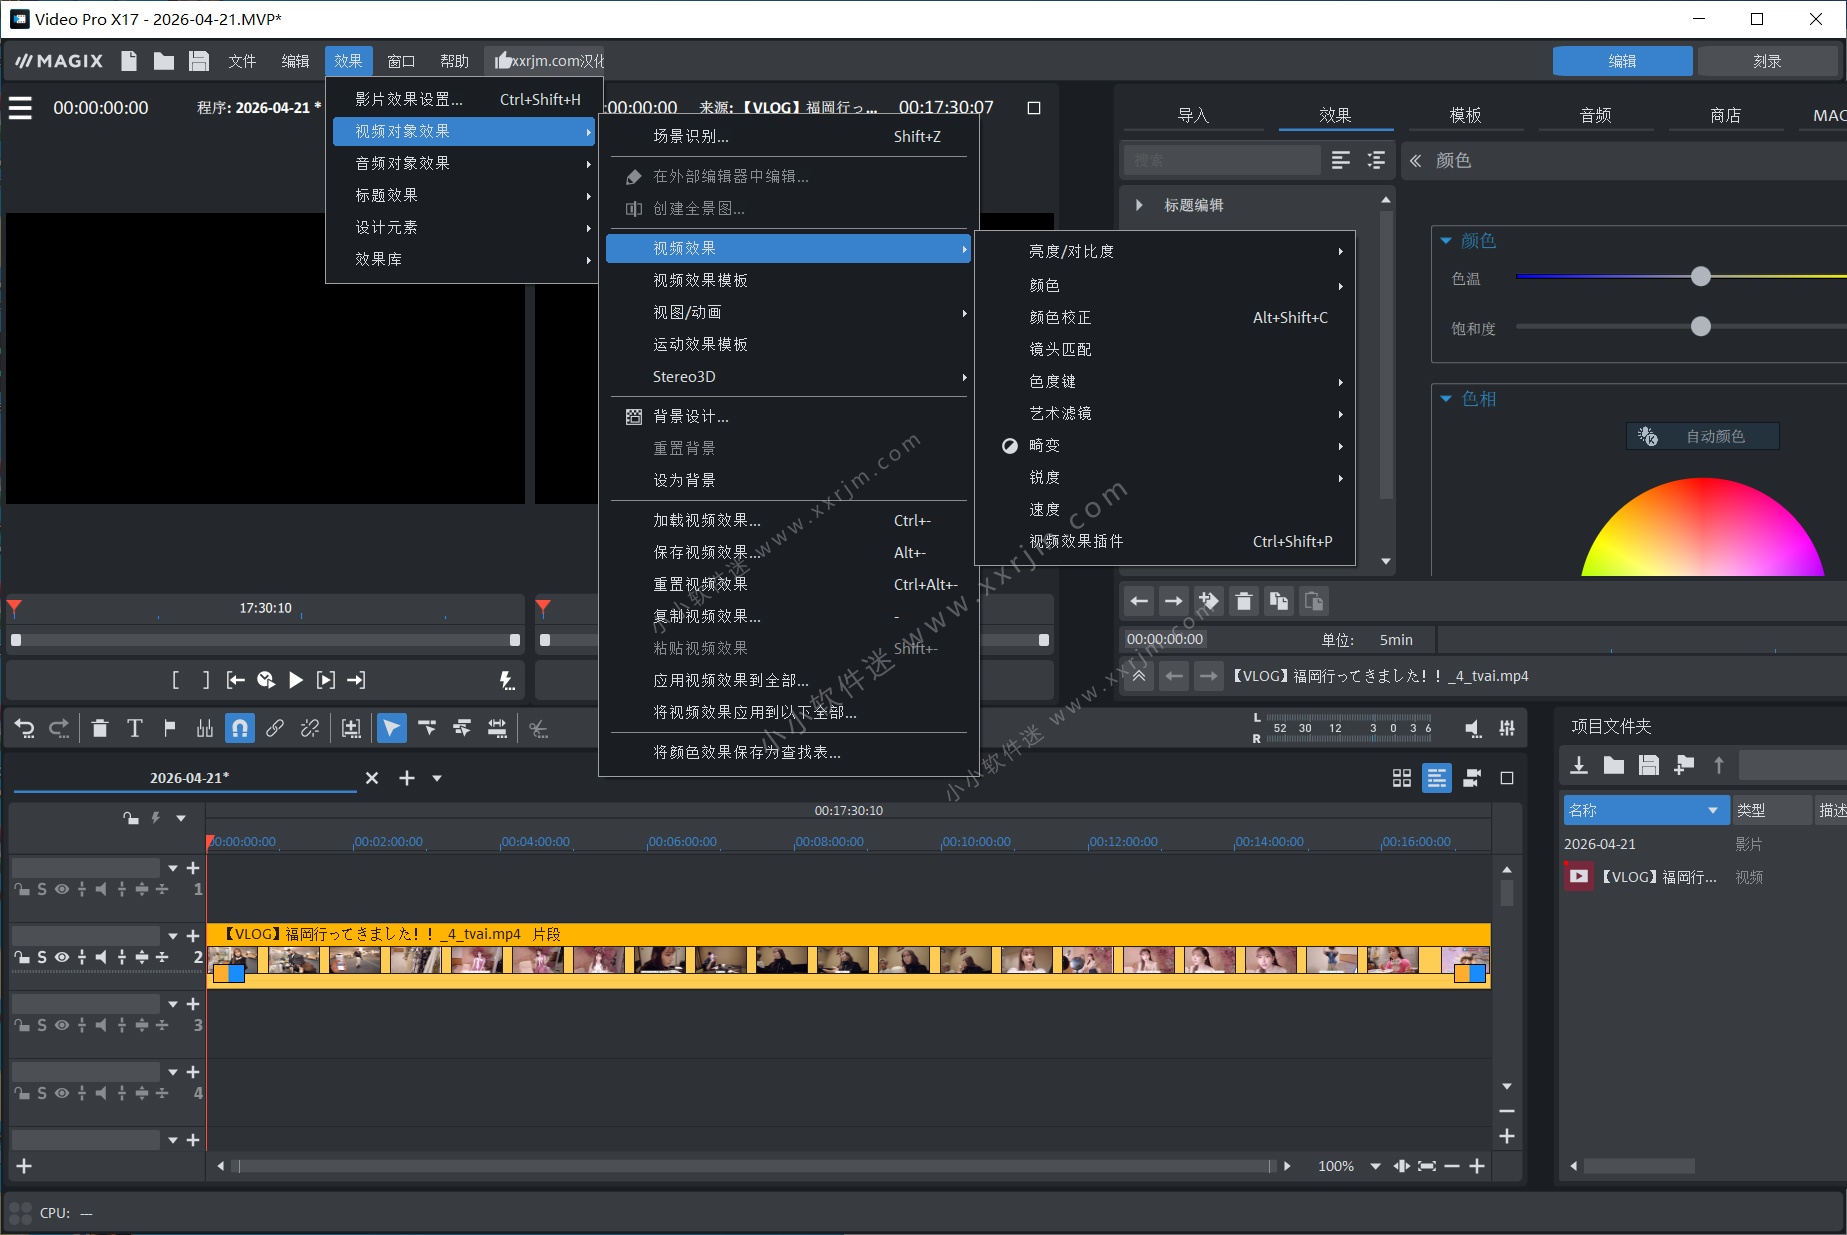1847x1235 pixels.
Task: Adjust the 色温 slider handle
Action: point(1700,277)
